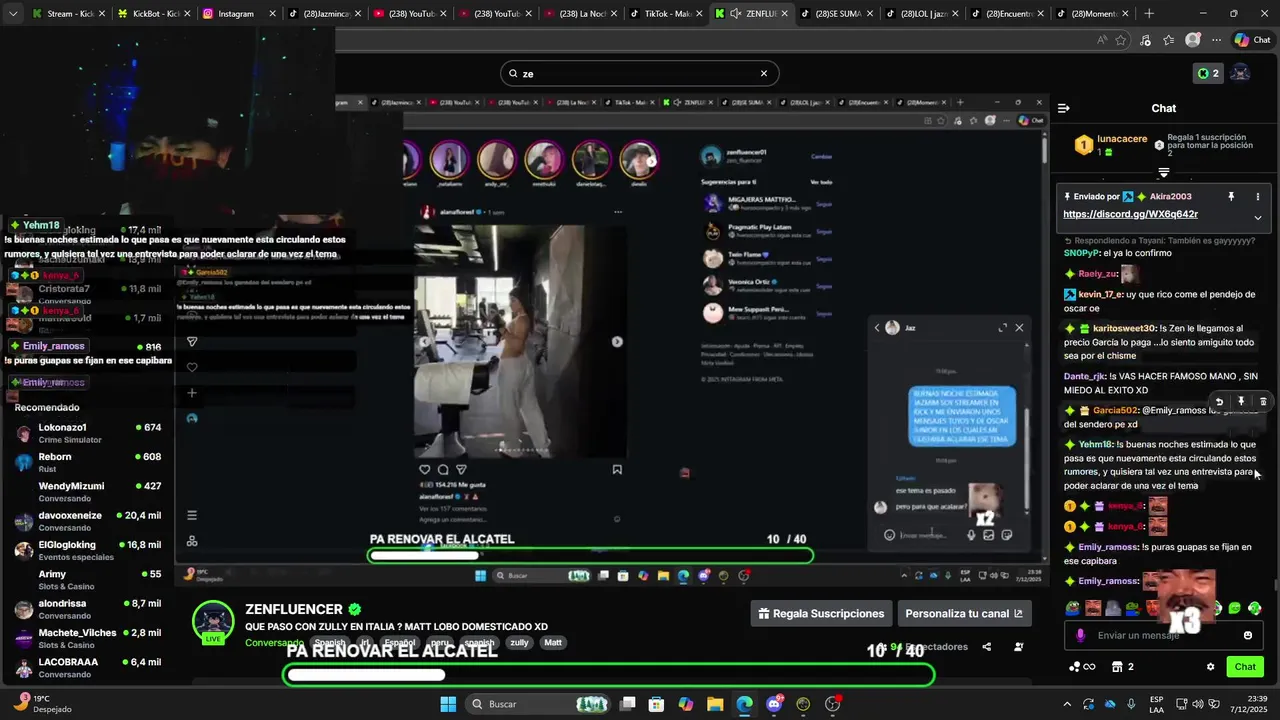Image resolution: width=1280 pixels, height=720 pixels.
Task: Select the 'zully' stream tag
Action: coord(519,643)
